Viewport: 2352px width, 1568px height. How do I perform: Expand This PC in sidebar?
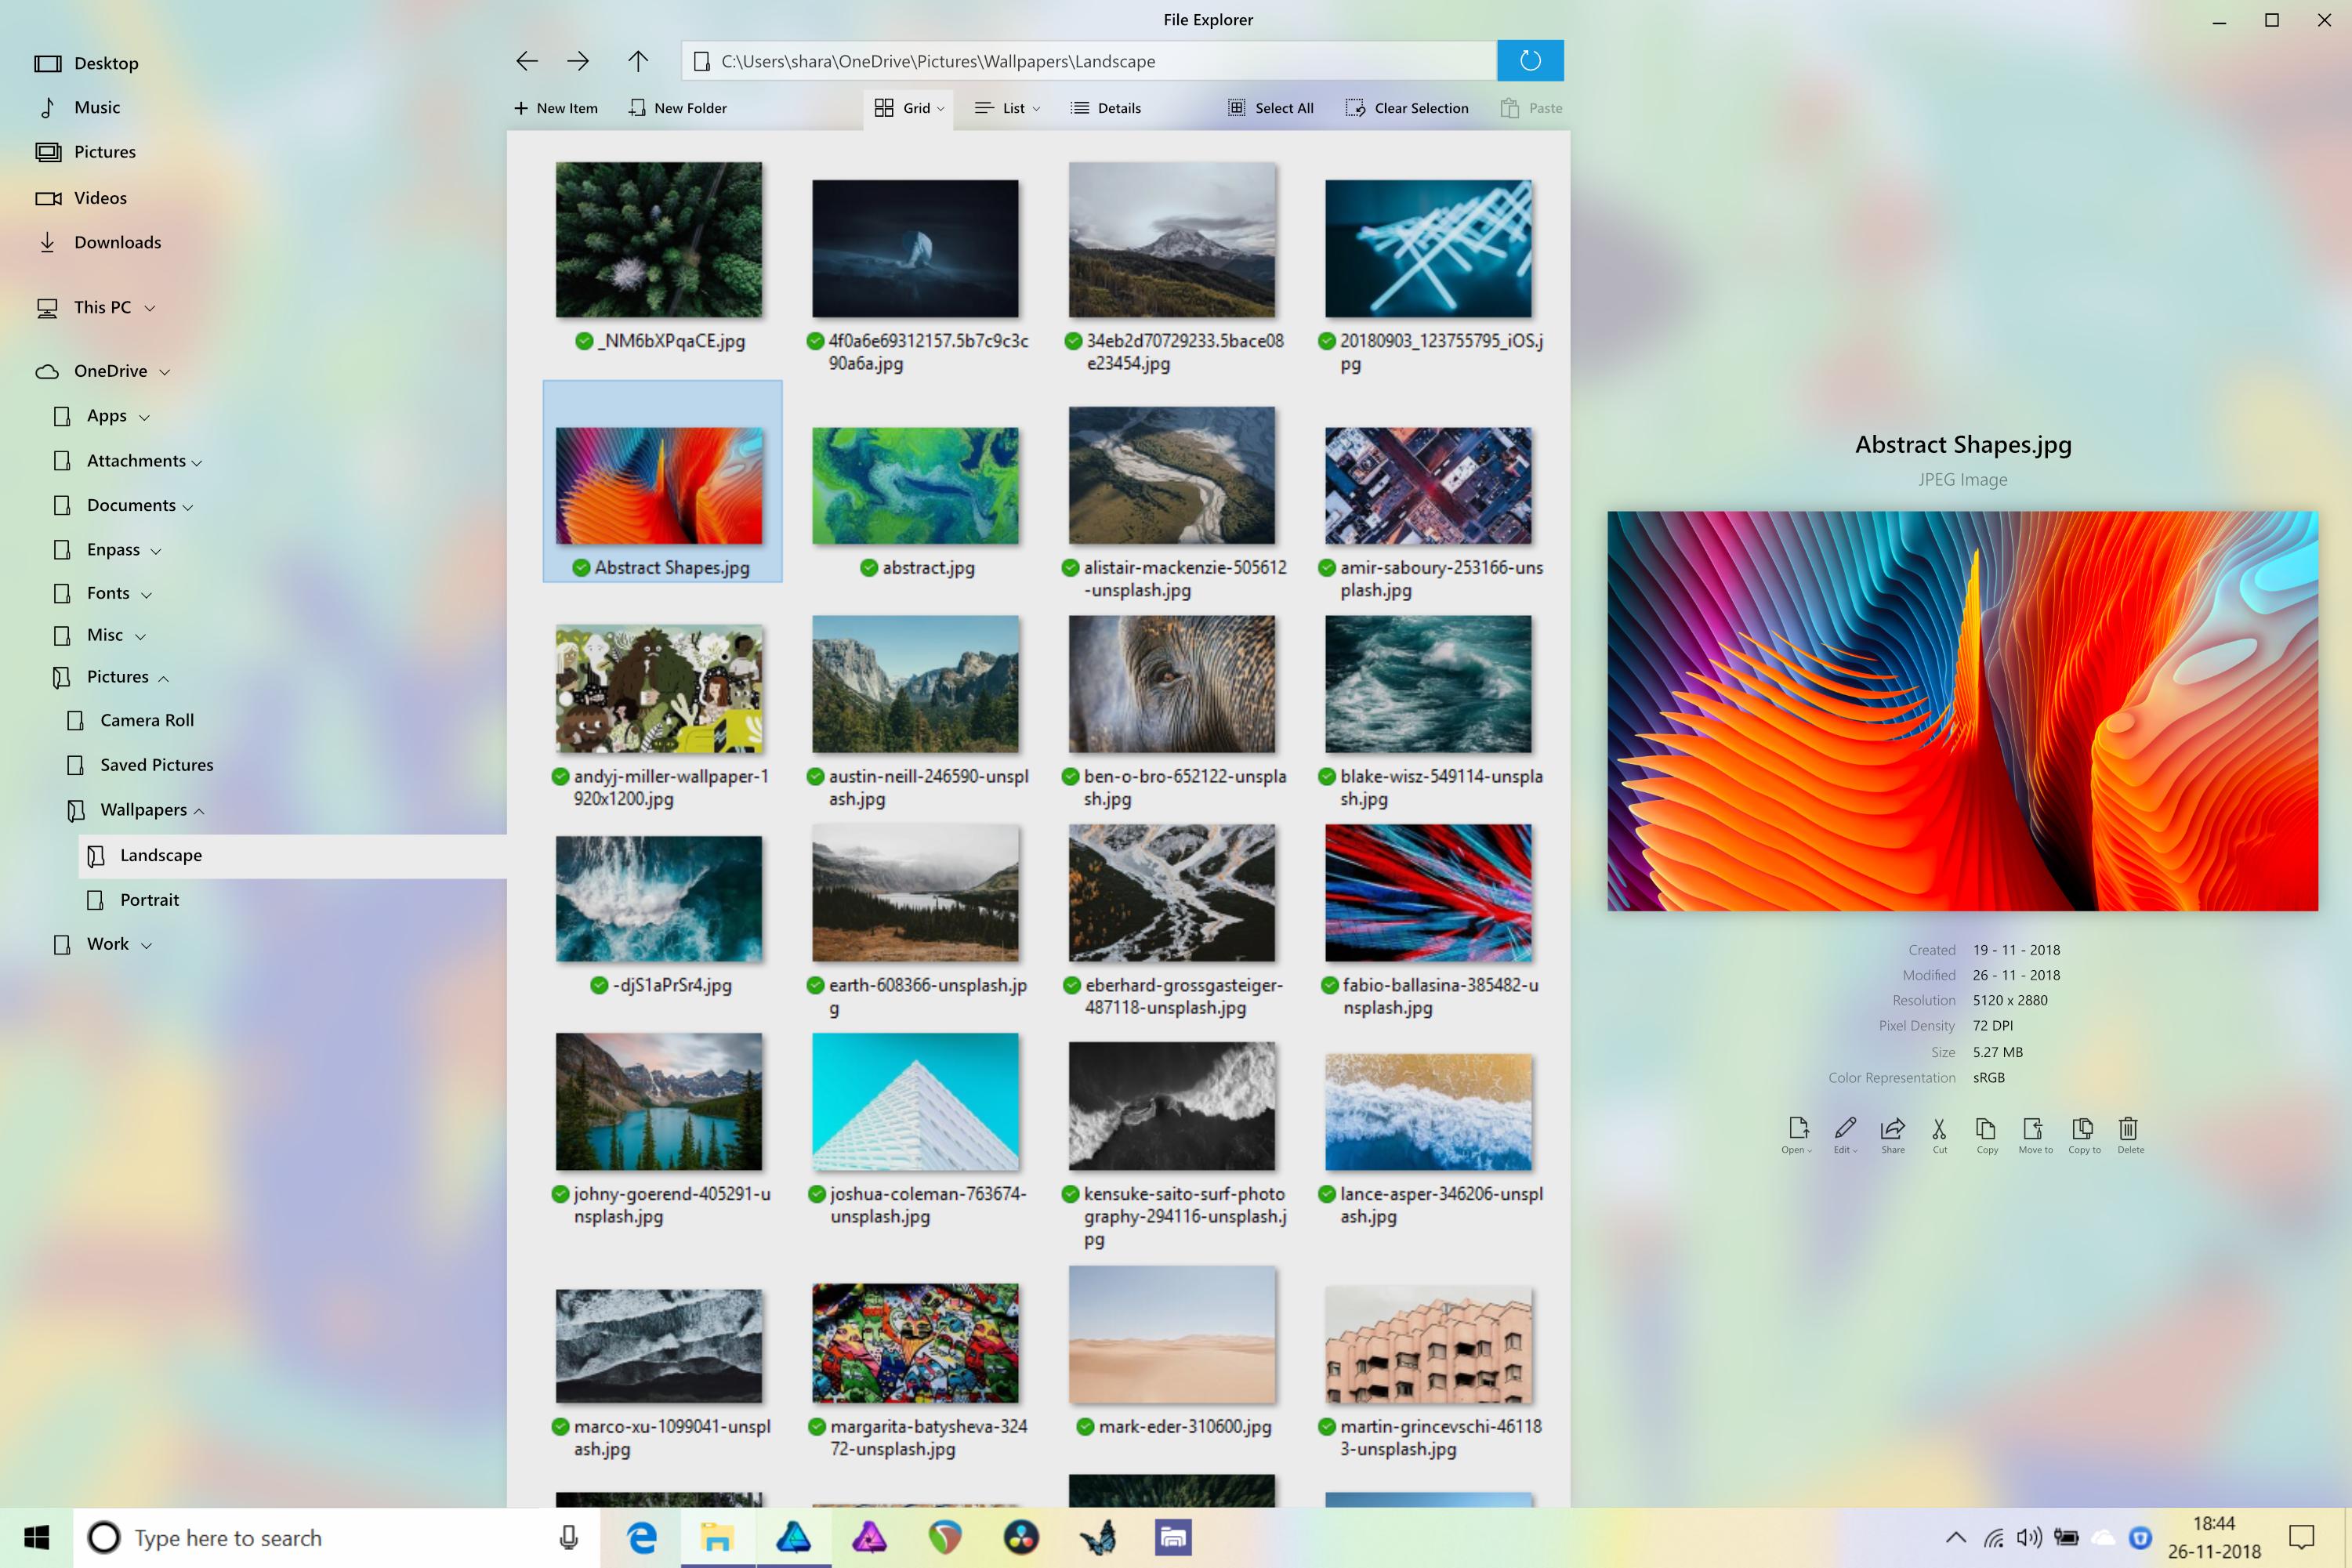coord(150,308)
